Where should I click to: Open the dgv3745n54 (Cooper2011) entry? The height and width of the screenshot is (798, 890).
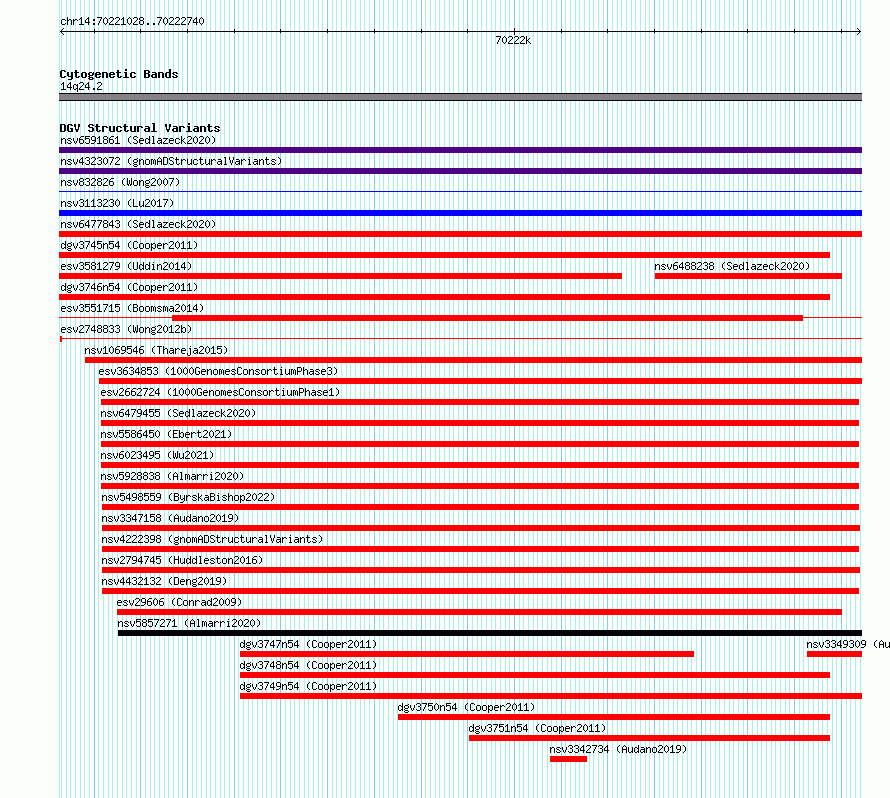point(129,245)
